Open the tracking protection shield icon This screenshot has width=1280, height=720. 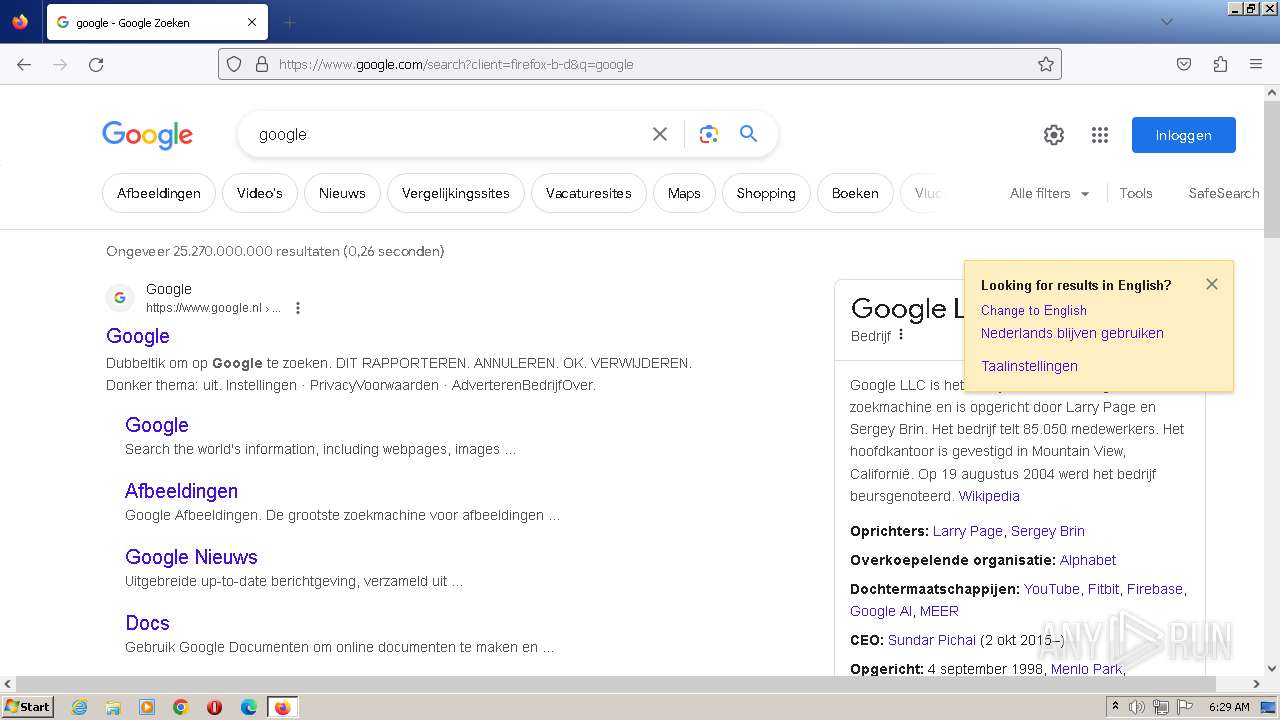[x=234, y=64]
